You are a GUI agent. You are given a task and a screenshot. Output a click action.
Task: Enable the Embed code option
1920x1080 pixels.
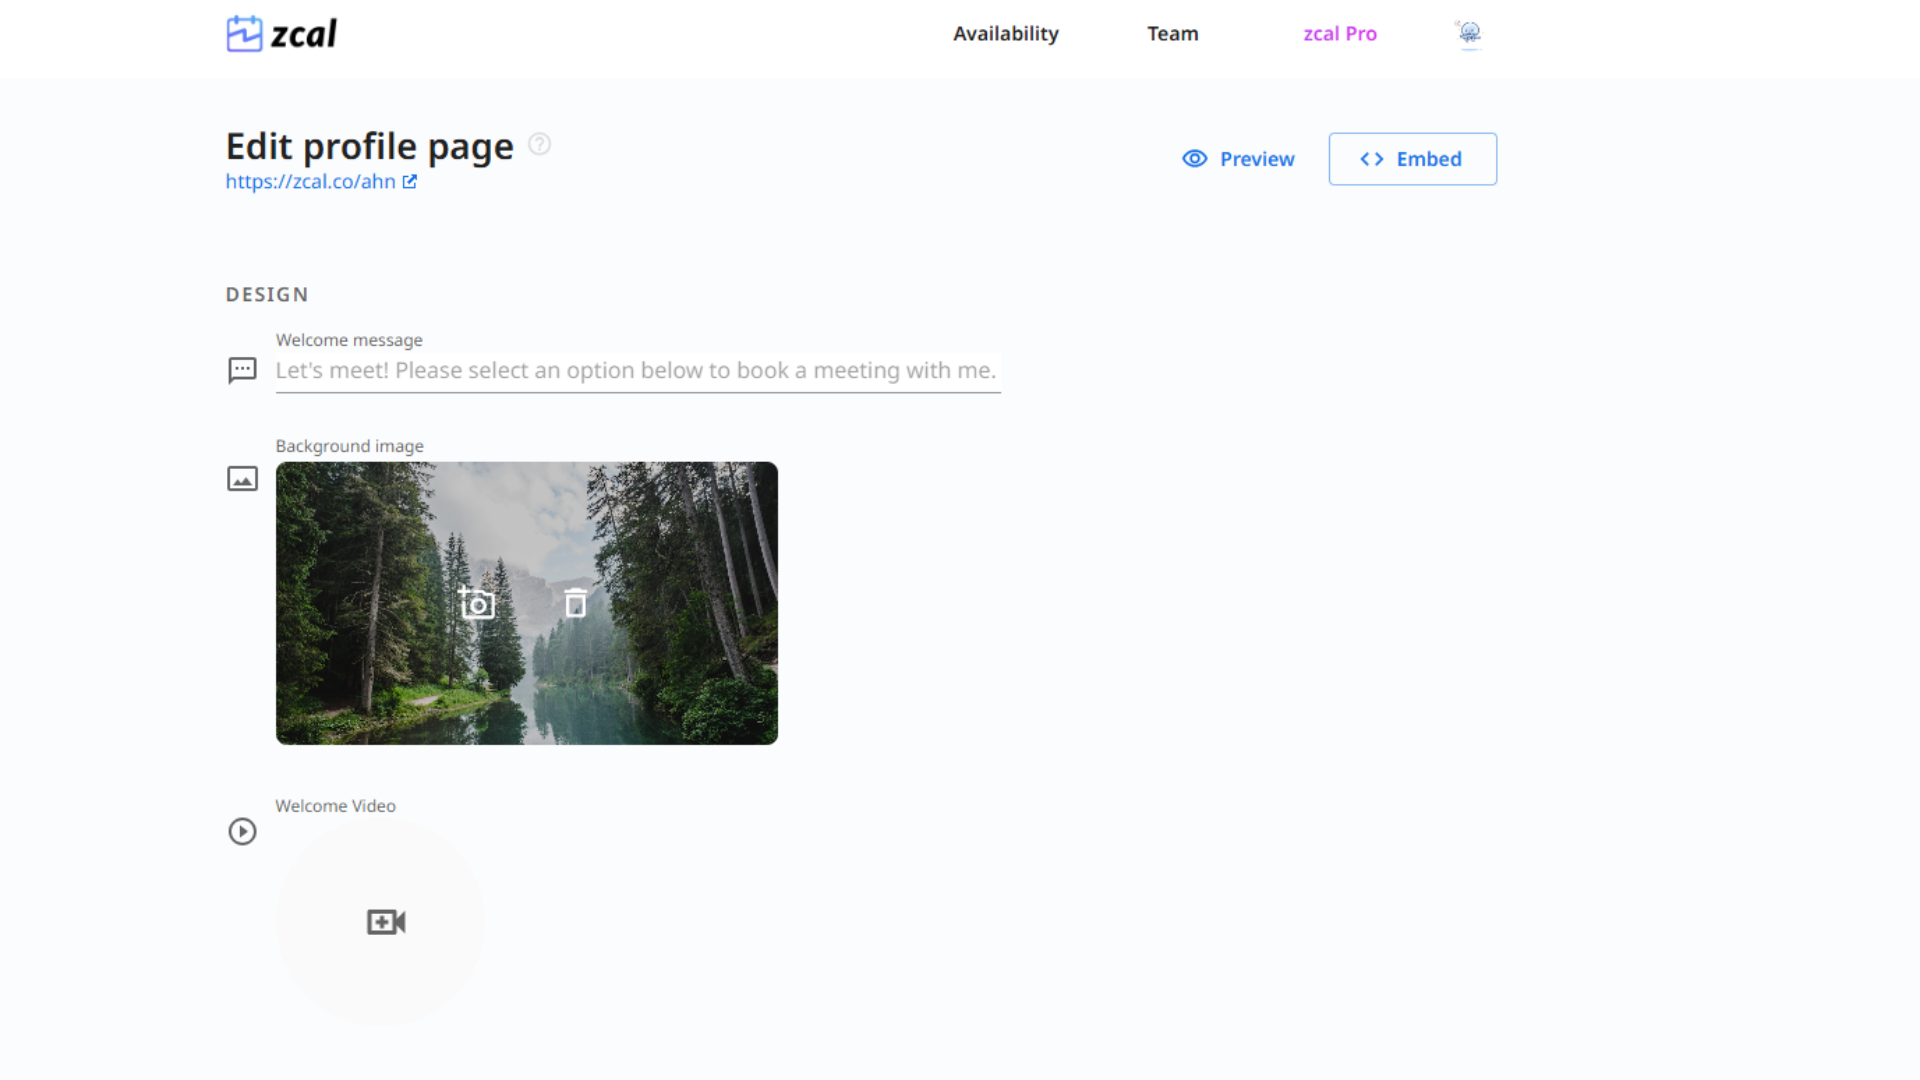pos(1412,158)
